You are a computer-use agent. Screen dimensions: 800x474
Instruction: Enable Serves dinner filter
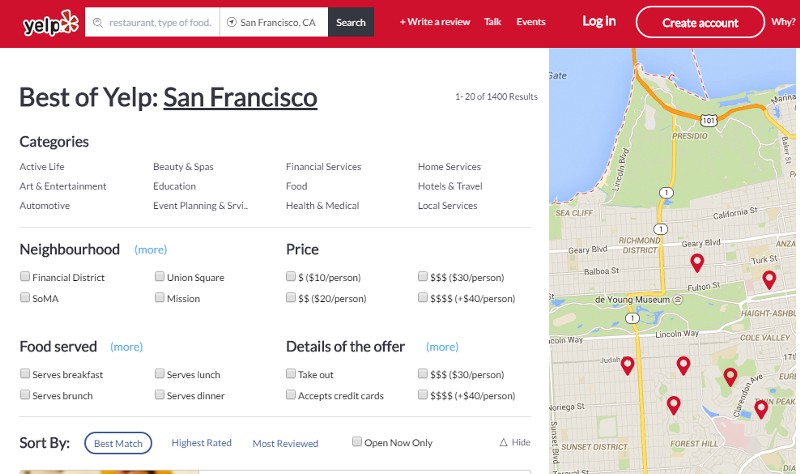[x=159, y=394]
